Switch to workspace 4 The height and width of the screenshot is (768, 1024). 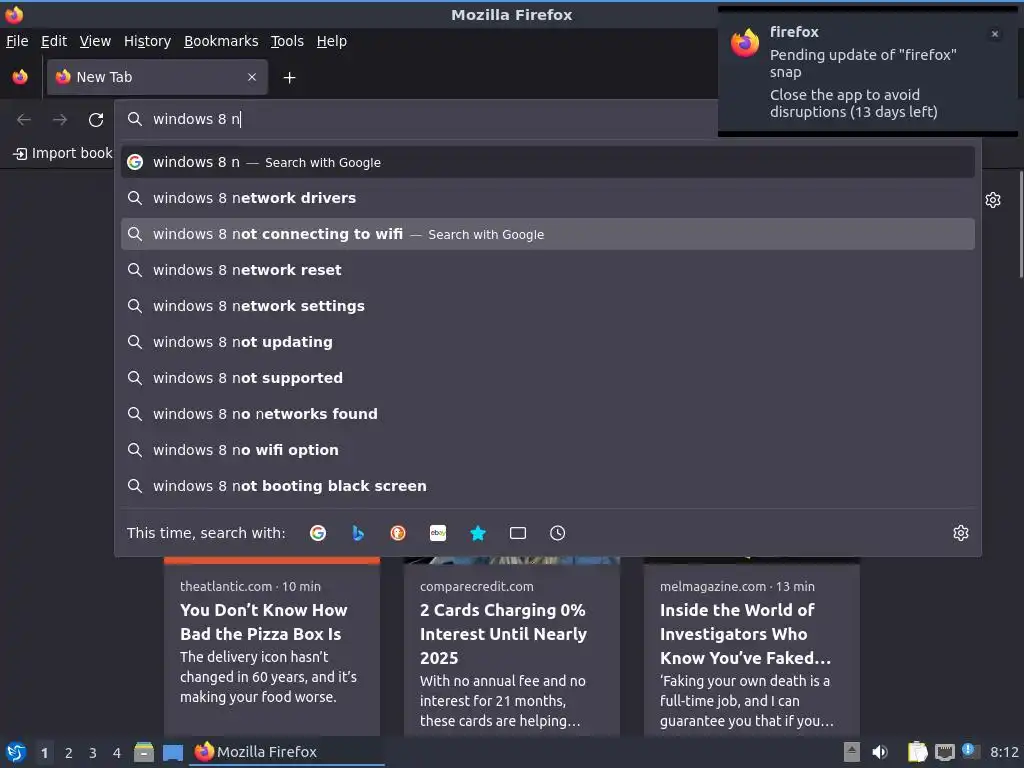point(117,753)
